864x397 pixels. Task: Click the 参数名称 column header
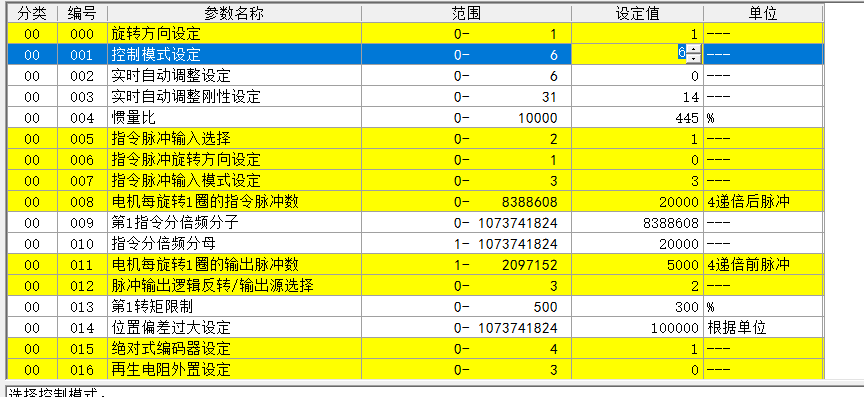tap(234, 13)
